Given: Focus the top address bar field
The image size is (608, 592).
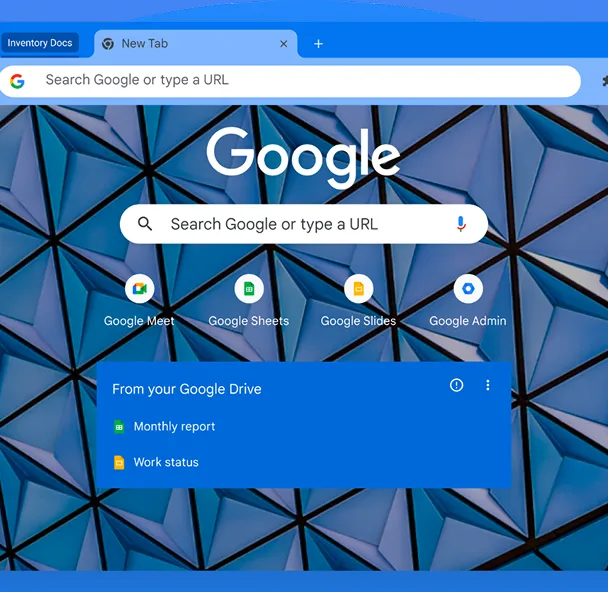Looking at the screenshot, I should [290, 81].
